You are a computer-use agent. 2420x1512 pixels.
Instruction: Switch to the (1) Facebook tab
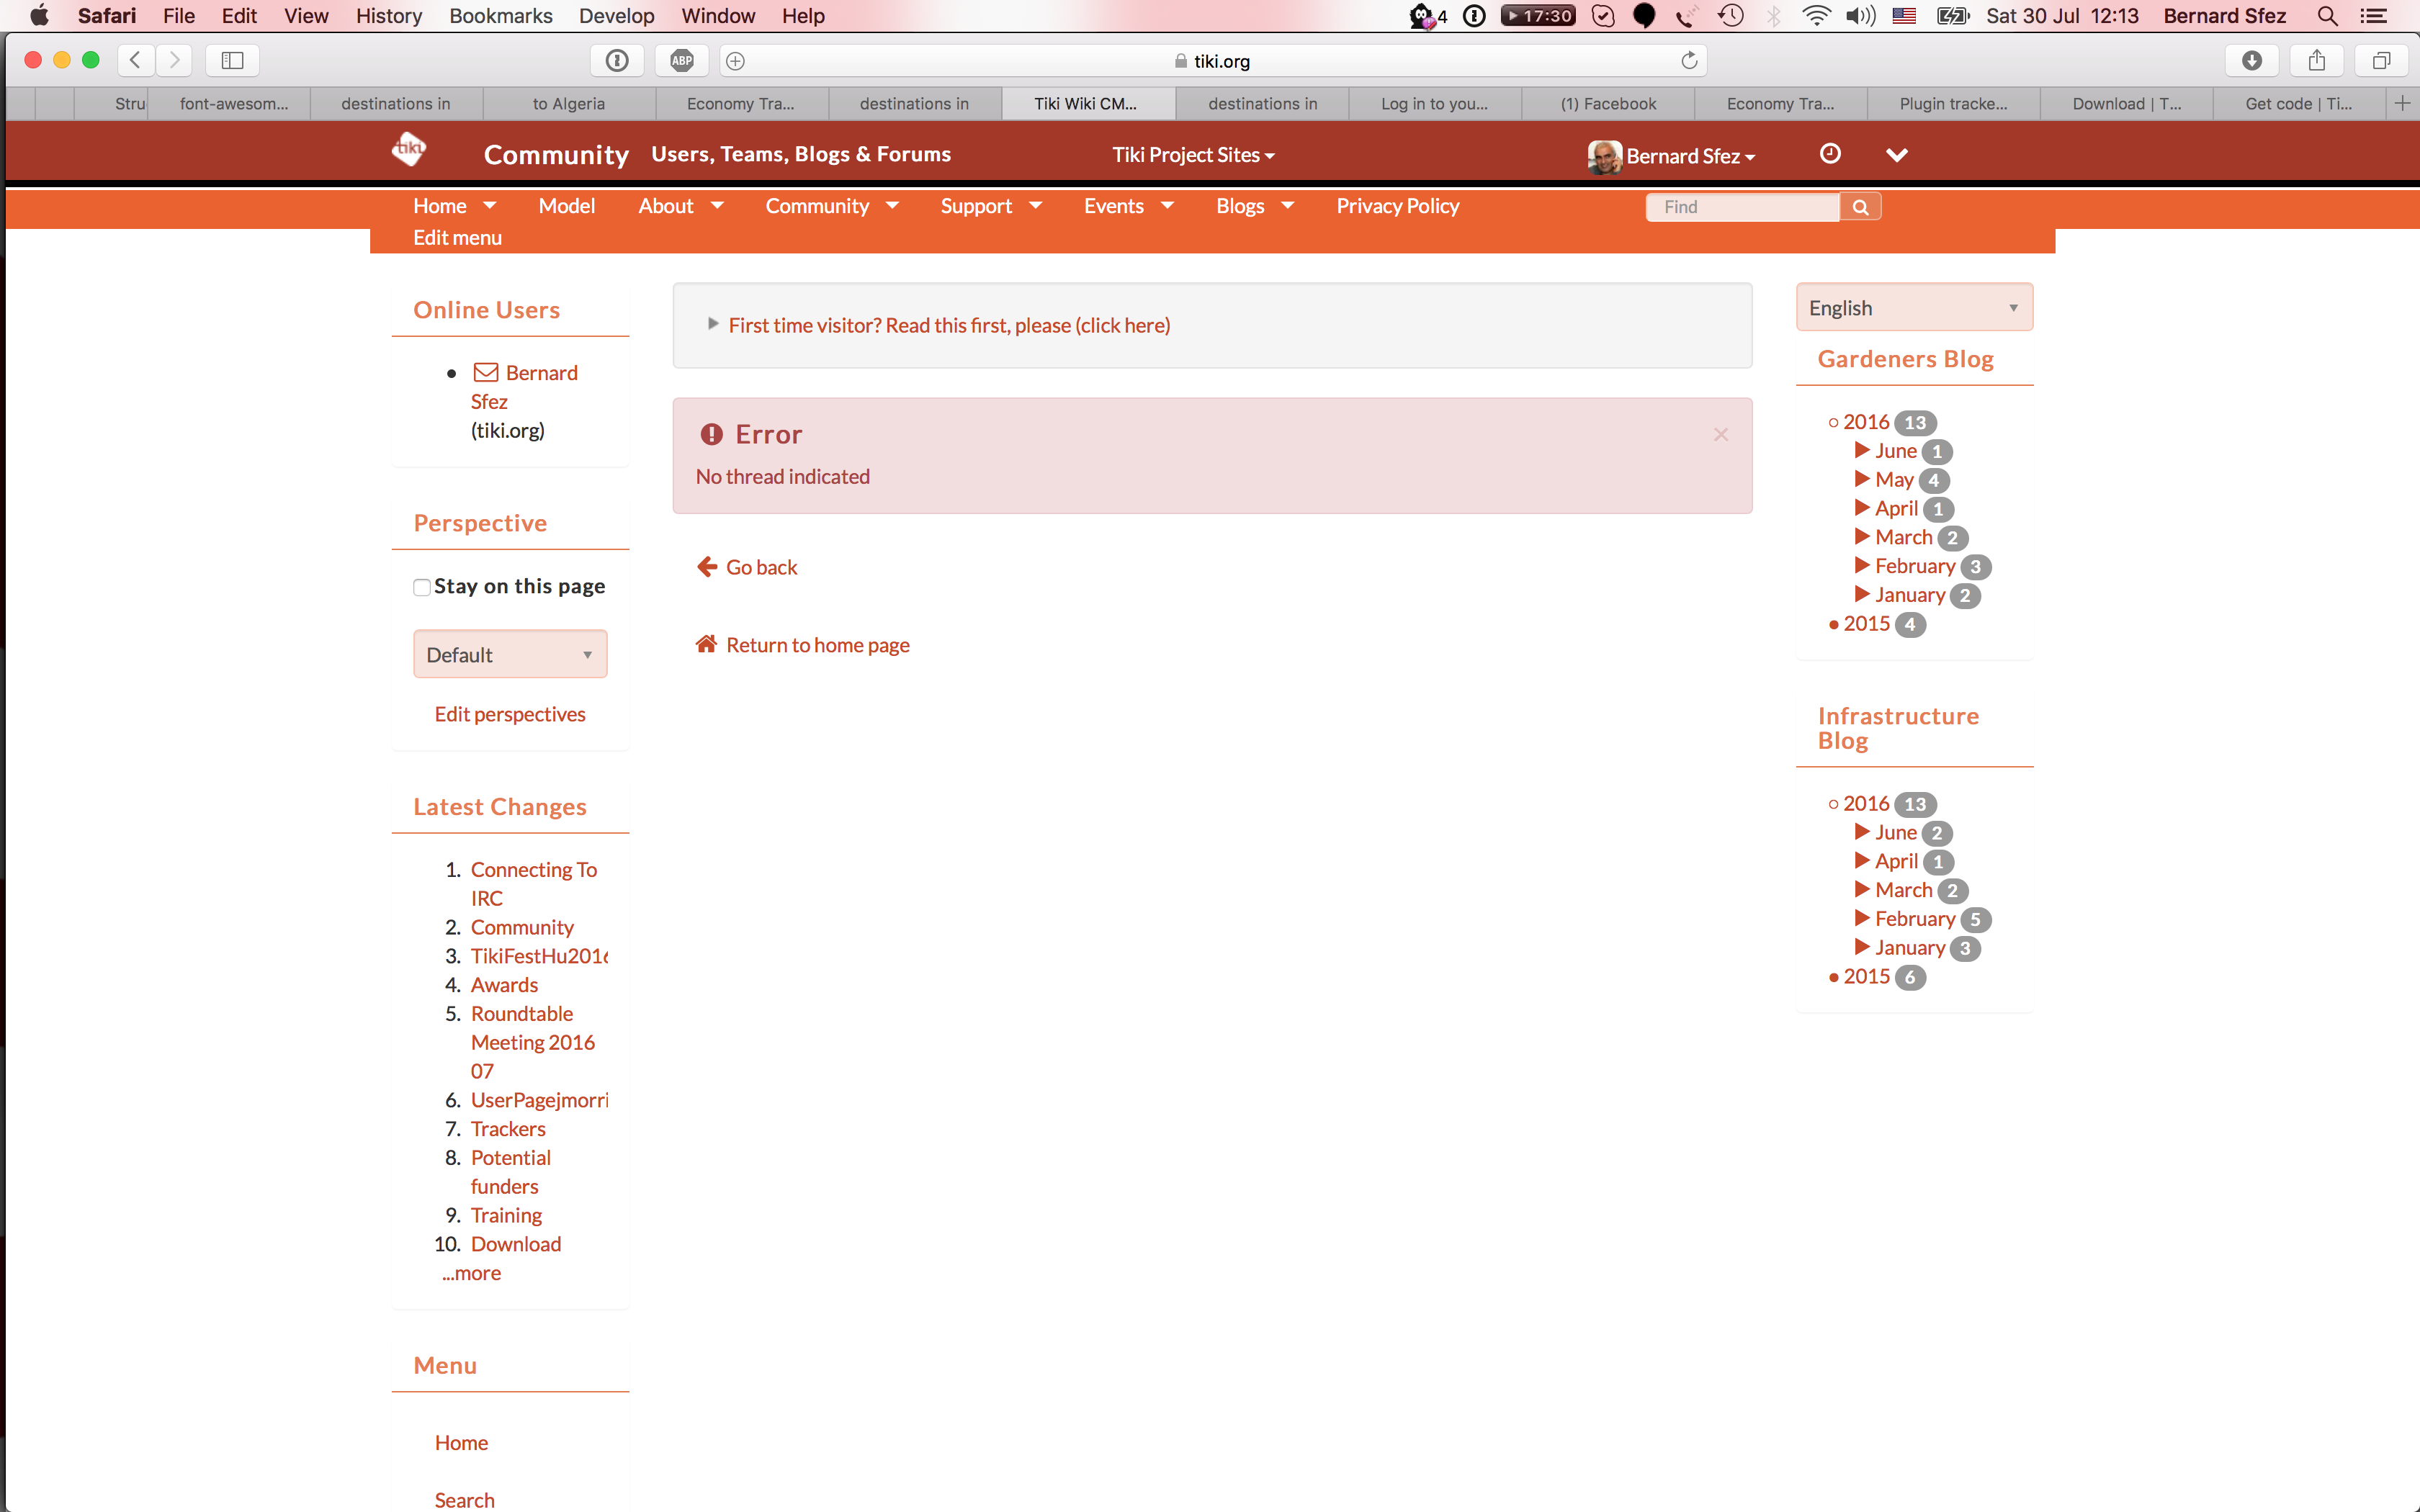[1608, 103]
